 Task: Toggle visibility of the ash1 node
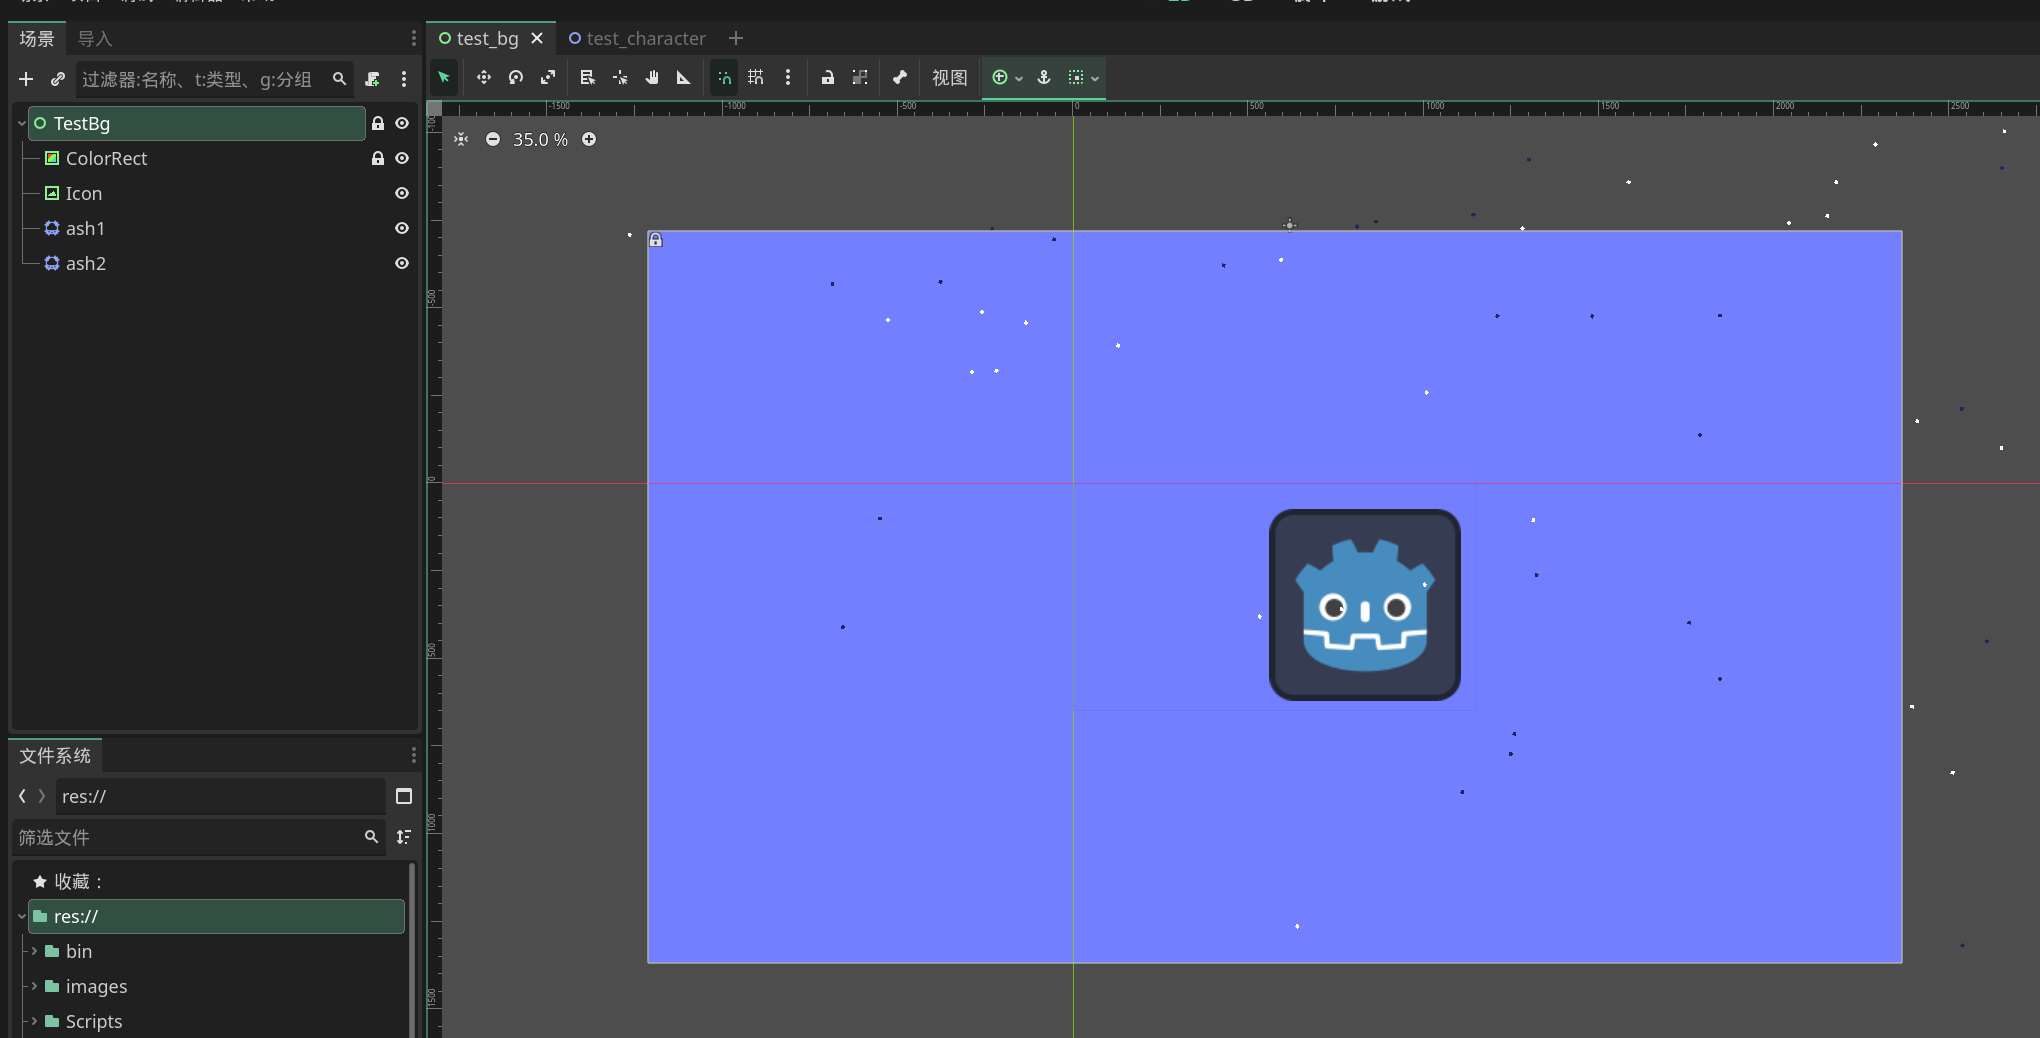pyautogui.click(x=402, y=228)
